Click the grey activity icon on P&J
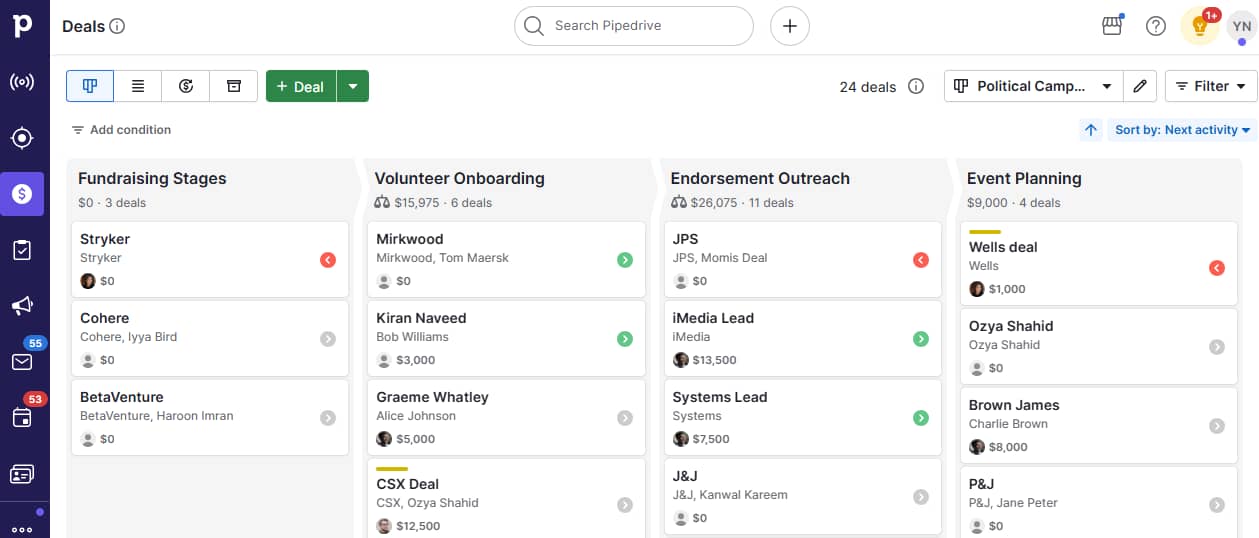Viewport: 1259px width, 538px height. pos(1217,505)
